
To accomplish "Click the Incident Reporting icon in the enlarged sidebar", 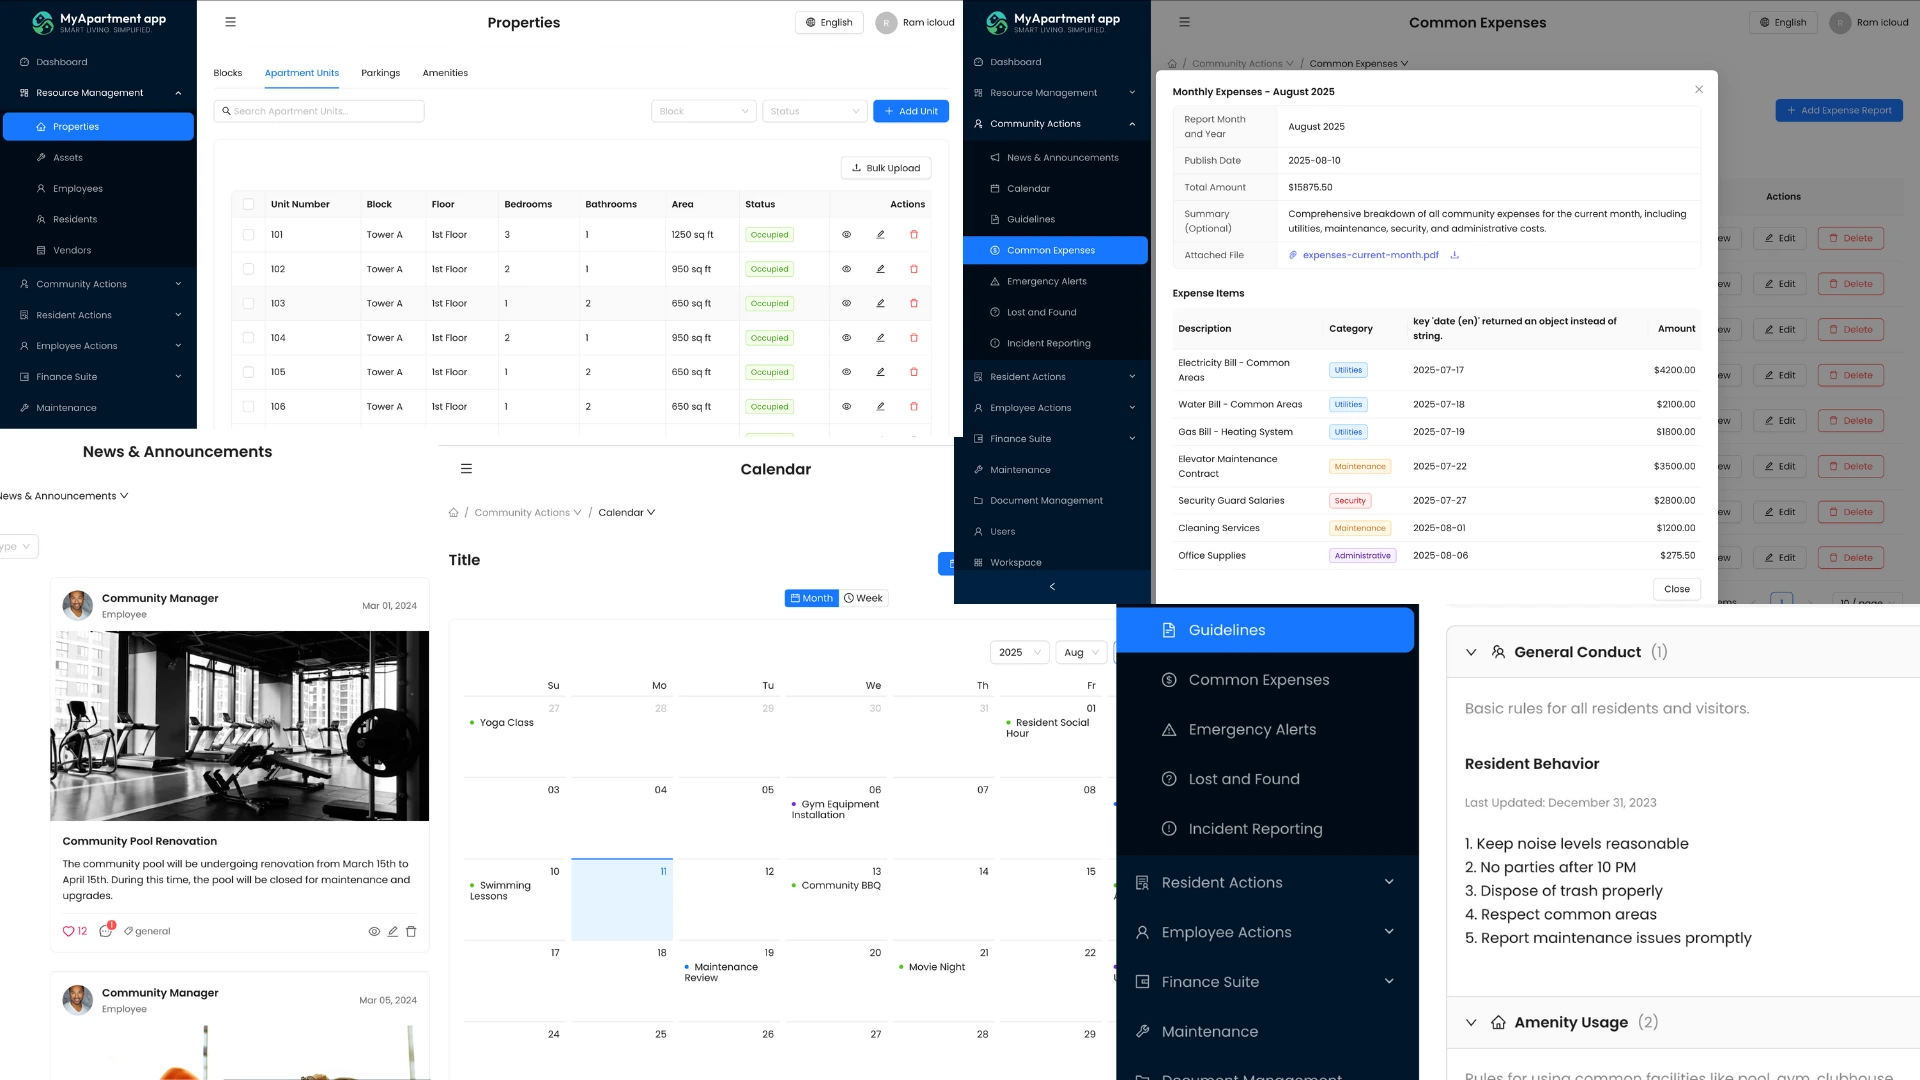I will coord(1169,829).
